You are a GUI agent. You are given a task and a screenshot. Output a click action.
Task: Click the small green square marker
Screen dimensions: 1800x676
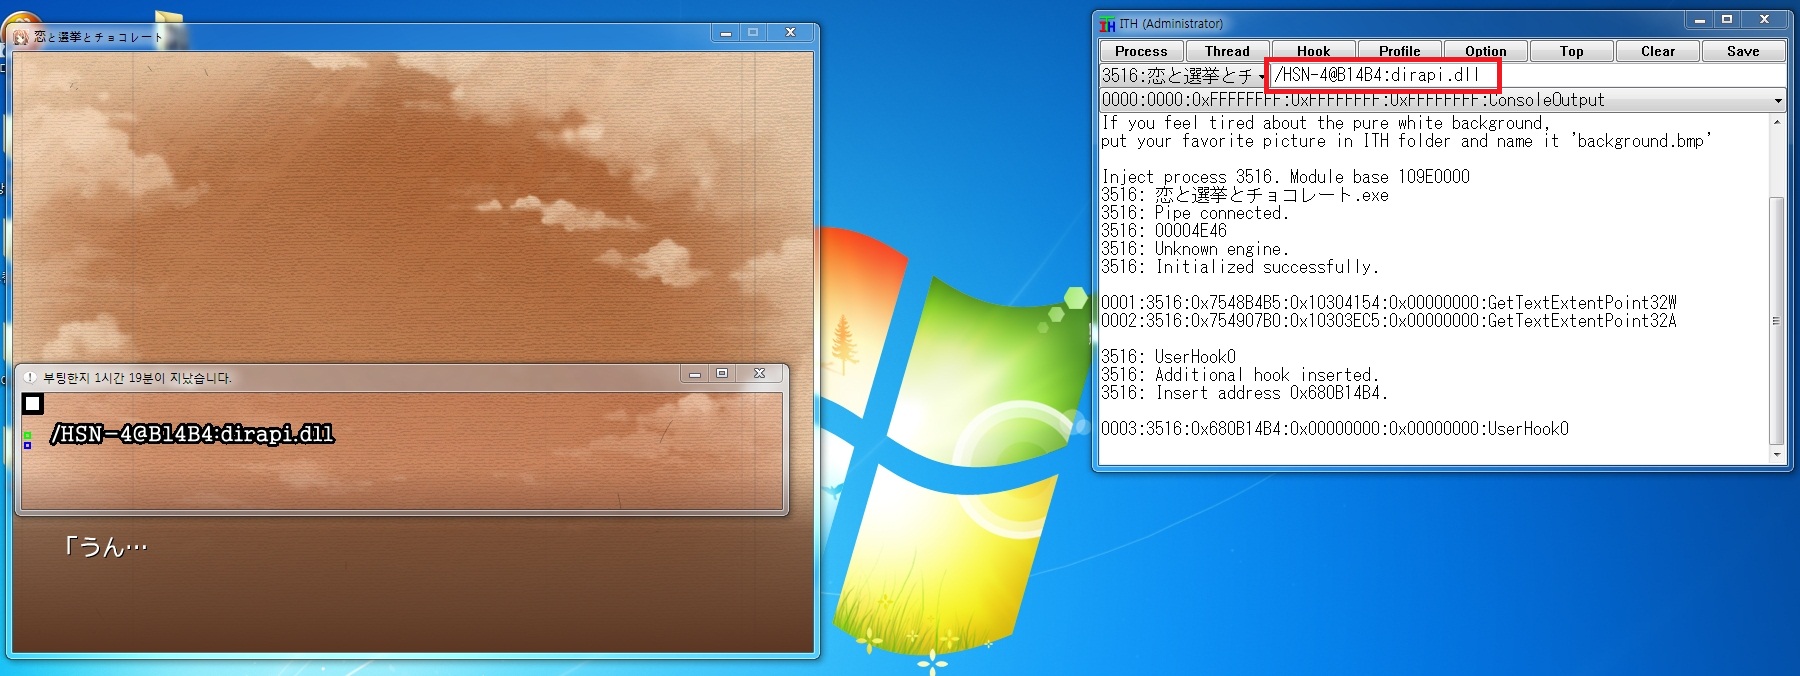(27, 435)
